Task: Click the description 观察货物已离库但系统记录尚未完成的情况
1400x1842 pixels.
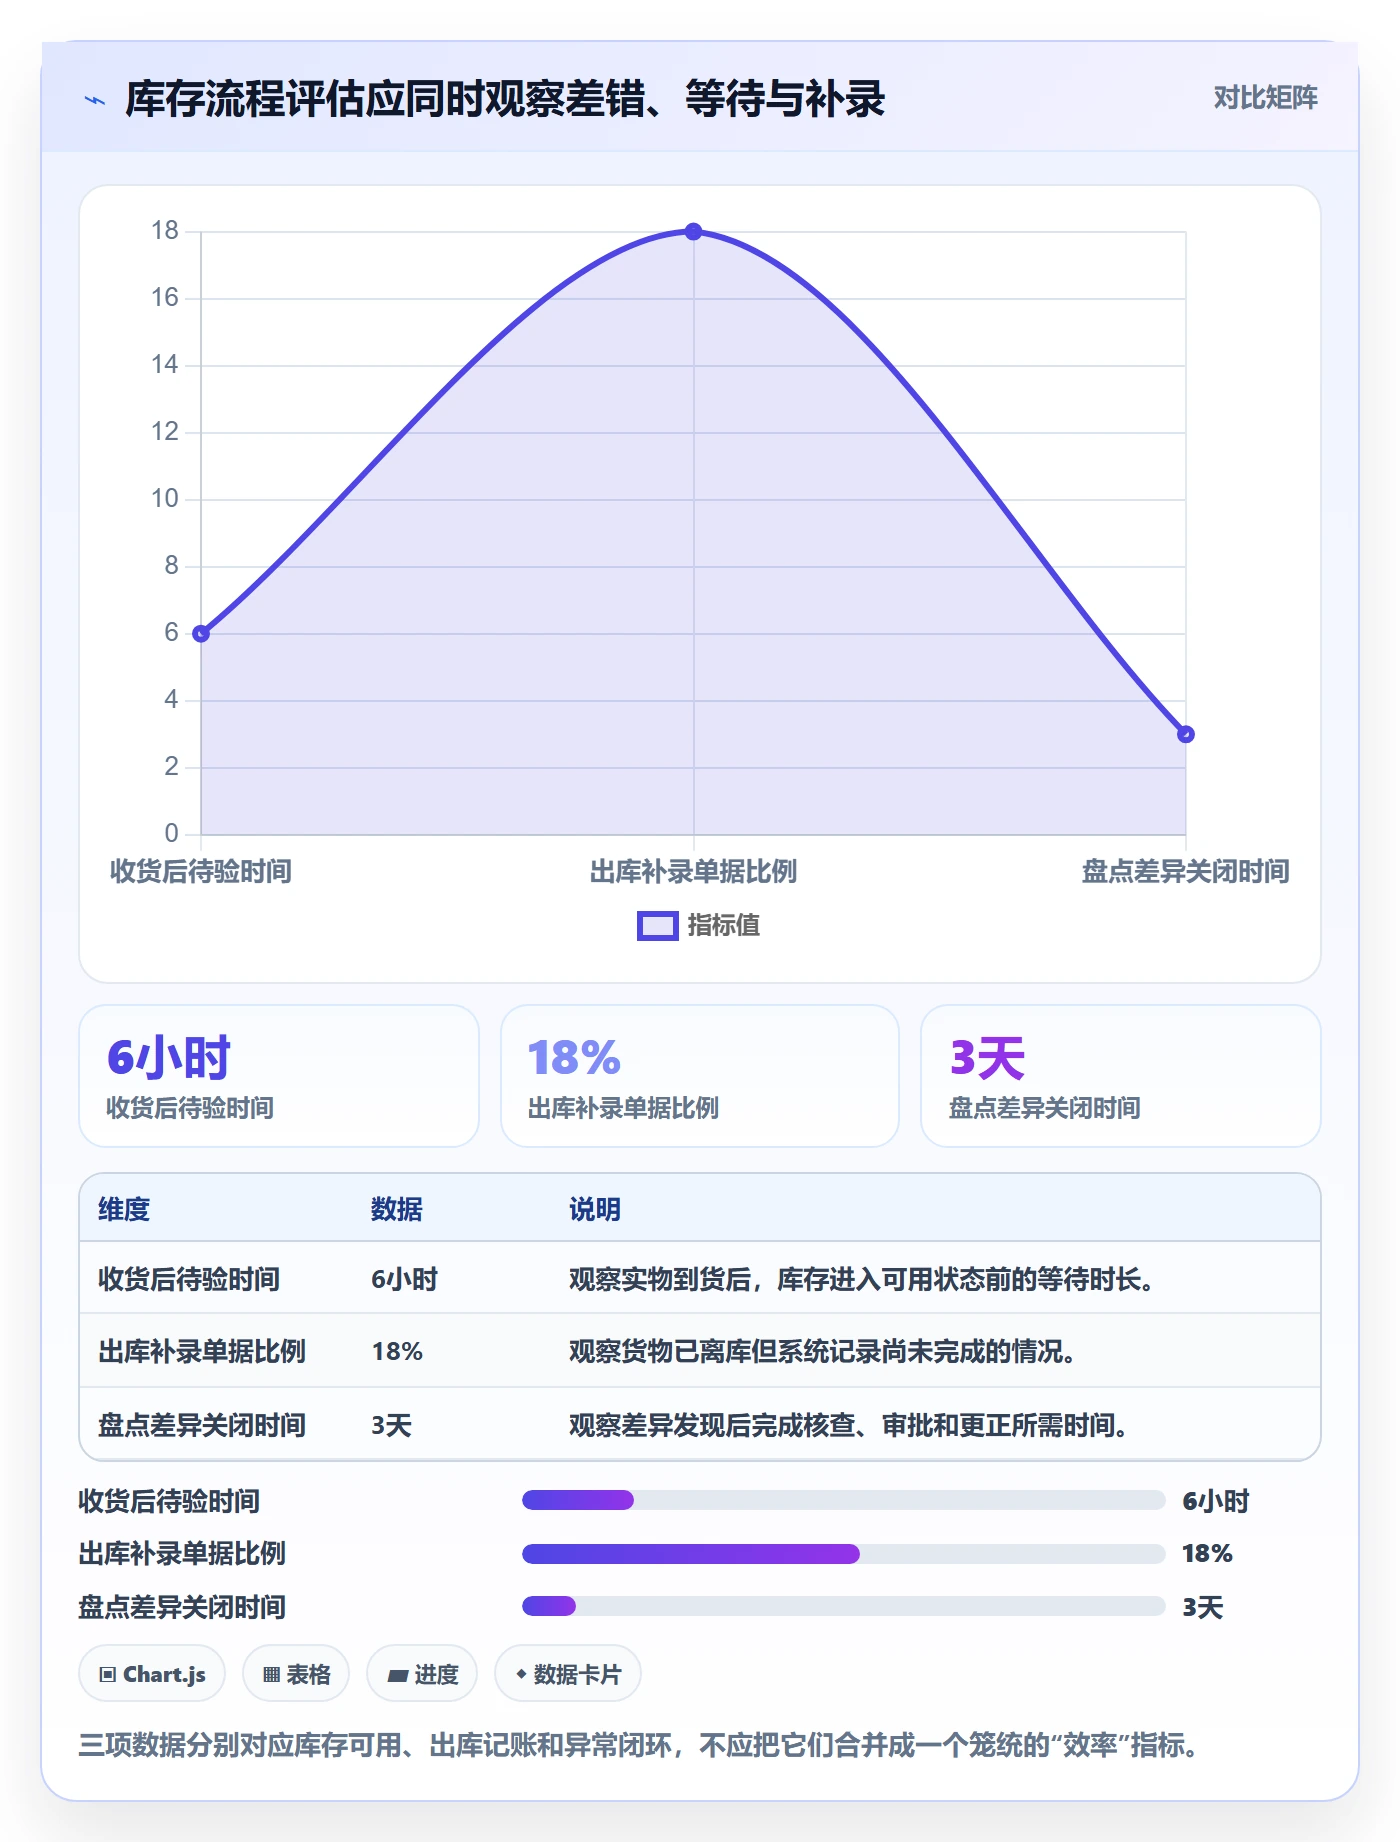Action: coord(823,1351)
